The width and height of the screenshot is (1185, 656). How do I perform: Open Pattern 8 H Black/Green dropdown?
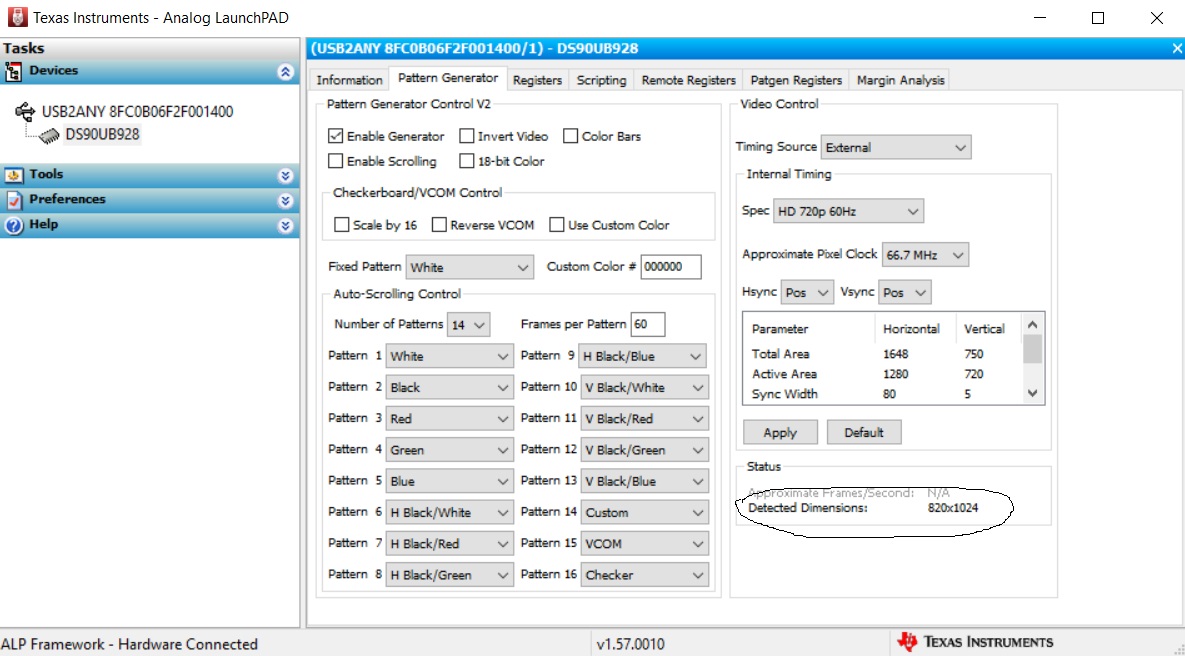(450, 575)
